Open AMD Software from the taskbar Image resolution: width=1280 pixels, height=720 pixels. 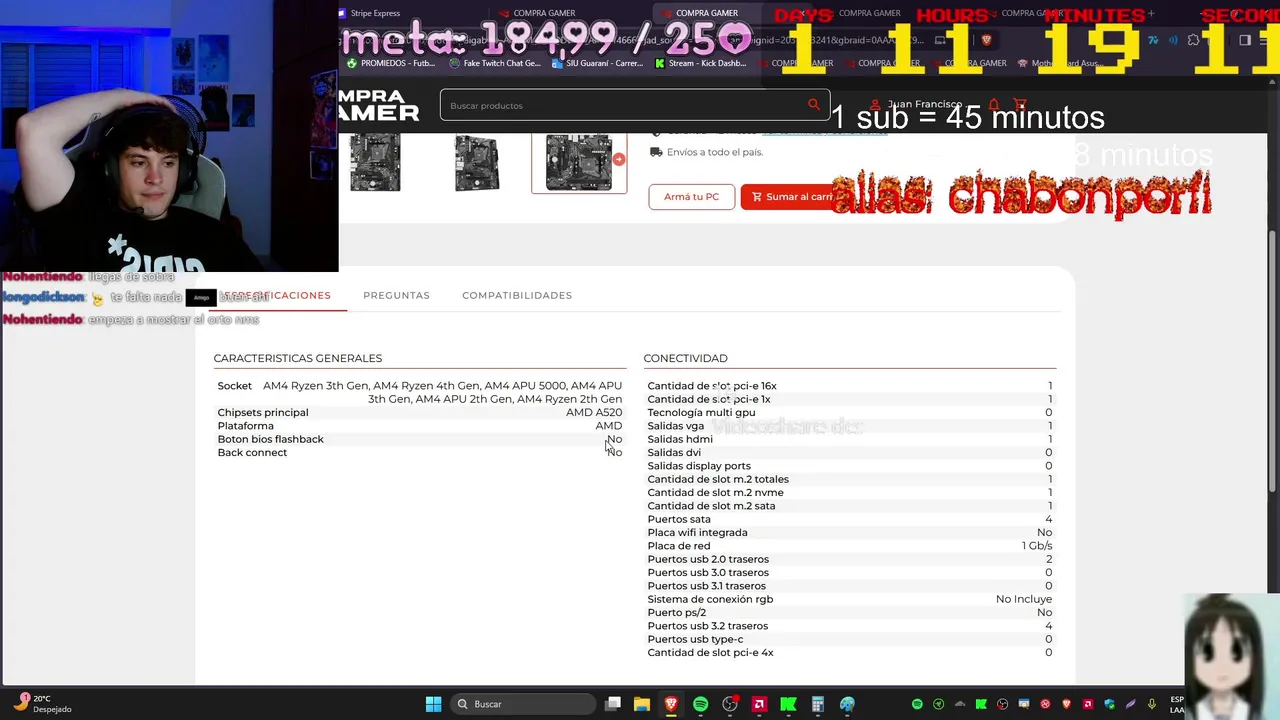(759, 704)
